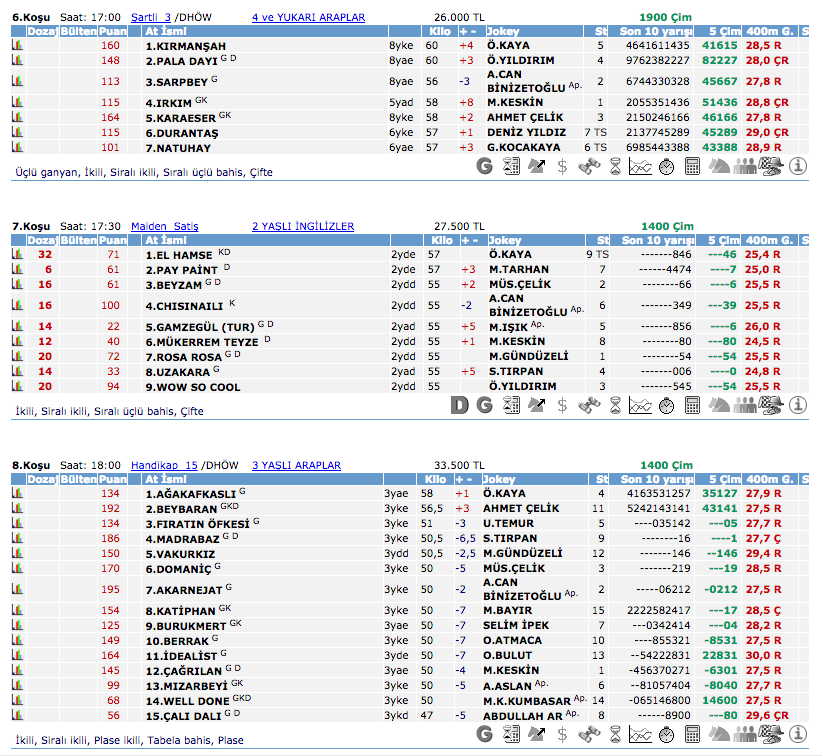Click the 2 YAŞLI İNGİLİZLER link
Image resolution: width=822 pixels, height=756 pixels.
pyautogui.click(x=302, y=227)
